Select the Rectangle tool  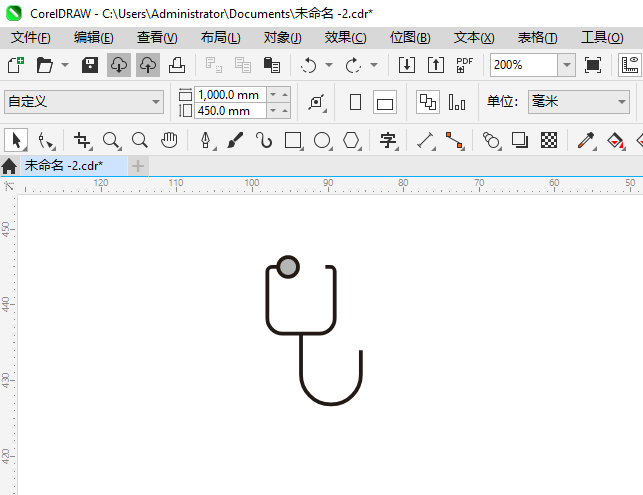point(293,140)
